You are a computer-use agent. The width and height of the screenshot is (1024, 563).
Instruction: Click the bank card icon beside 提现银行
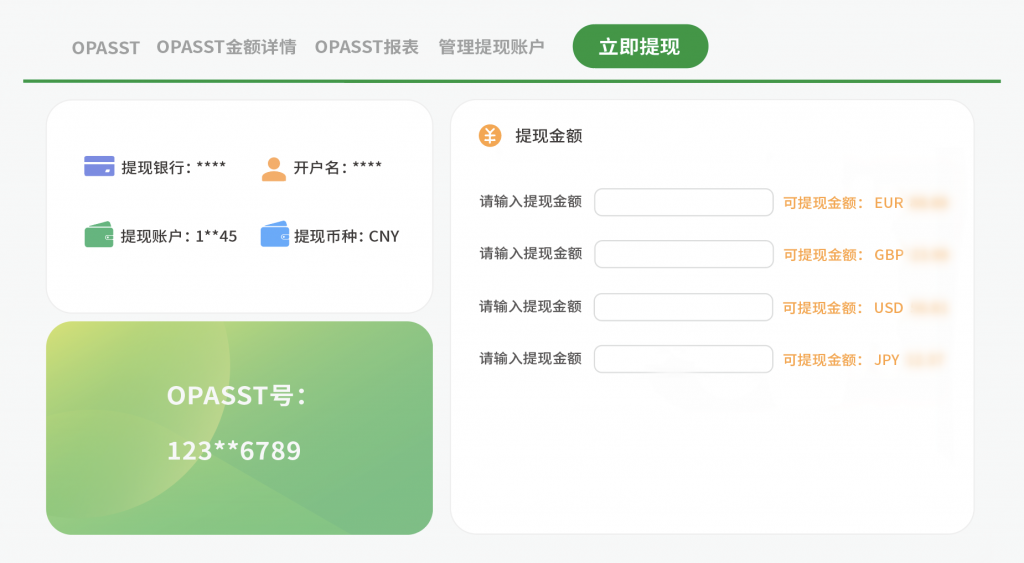99,166
